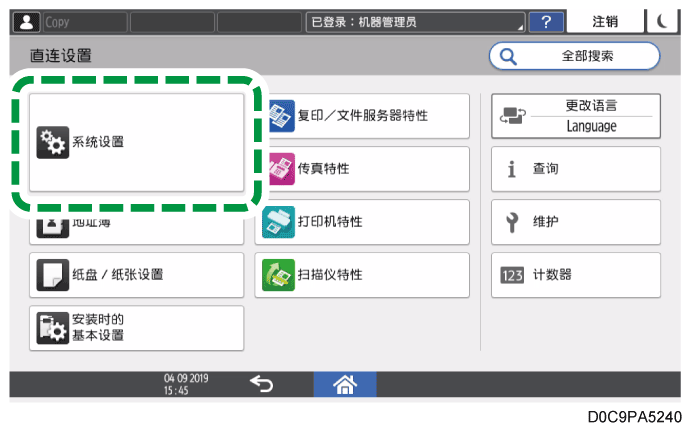Click the machine-with-gear icon for 安装时的基本设置
Viewport: 691px width, 427px height.
52,328
